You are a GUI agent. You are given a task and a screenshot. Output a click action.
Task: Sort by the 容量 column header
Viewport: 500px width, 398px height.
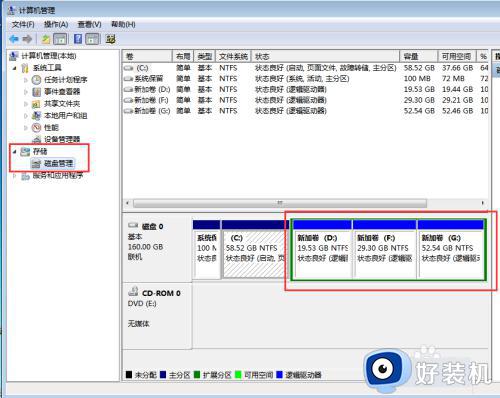pyautogui.click(x=419, y=56)
